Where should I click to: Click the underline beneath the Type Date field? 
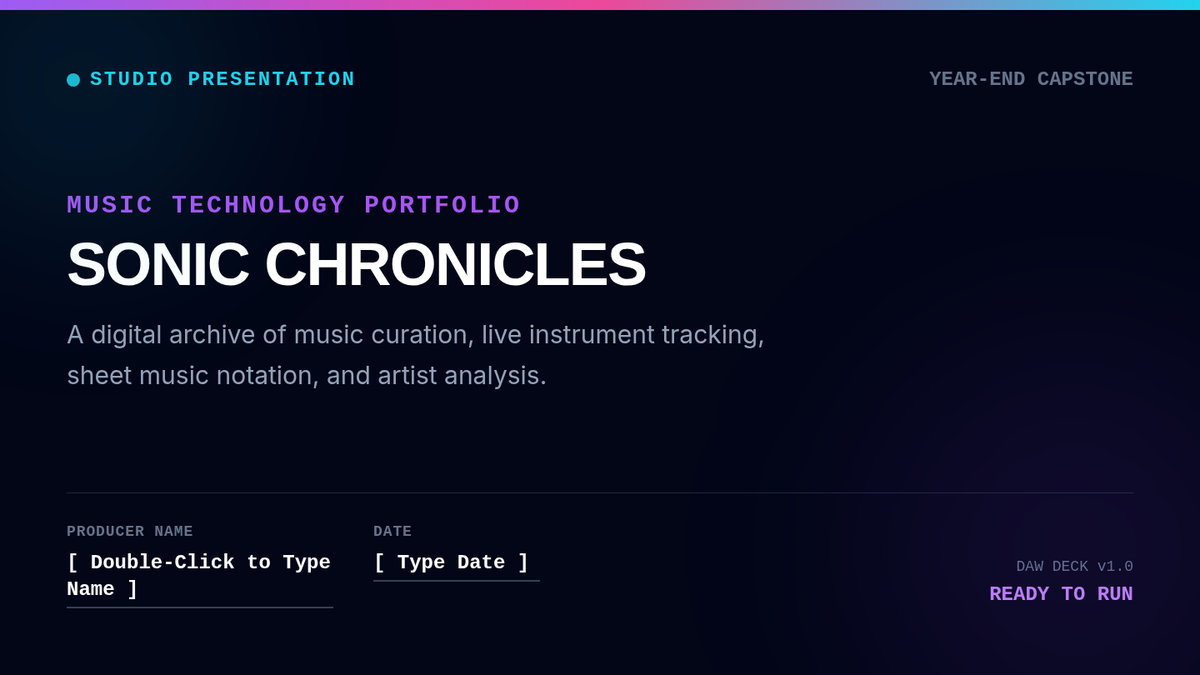456,580
